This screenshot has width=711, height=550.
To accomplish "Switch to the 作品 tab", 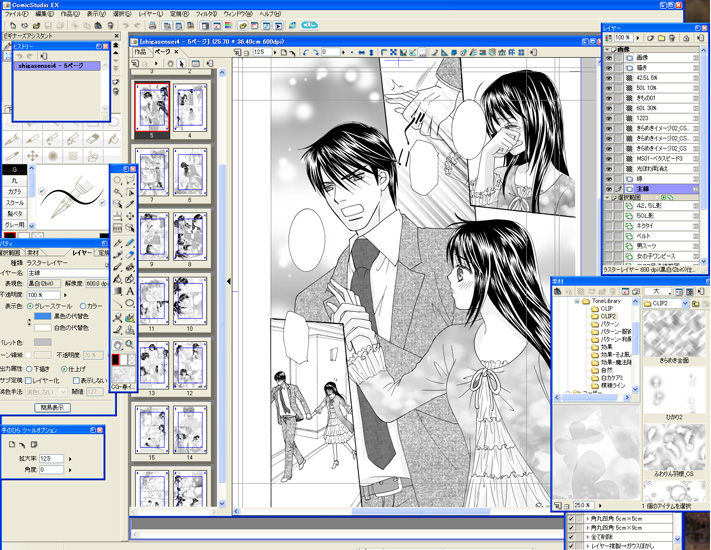I will coord(140,52).
